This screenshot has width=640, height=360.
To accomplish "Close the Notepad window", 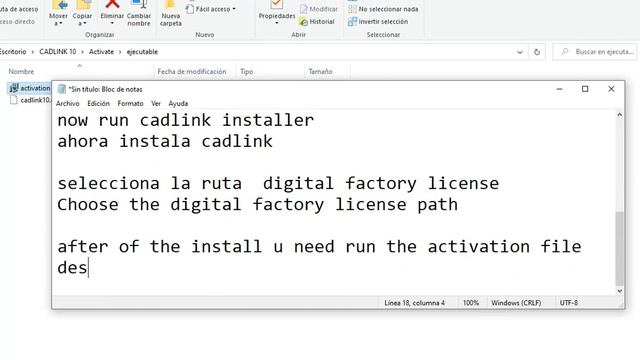I will [x=611, y=89].
